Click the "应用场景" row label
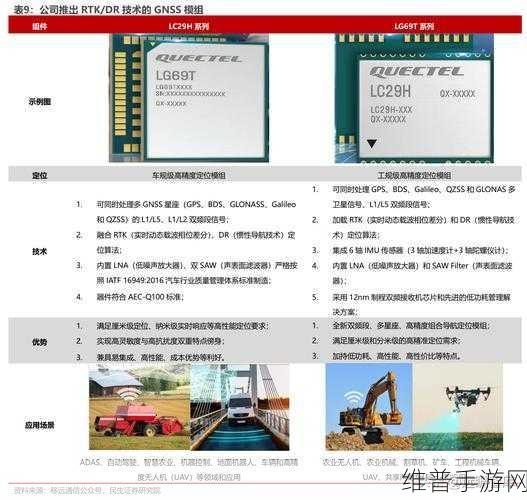Viewport: 527px width, 500px height. pos(40,425)
